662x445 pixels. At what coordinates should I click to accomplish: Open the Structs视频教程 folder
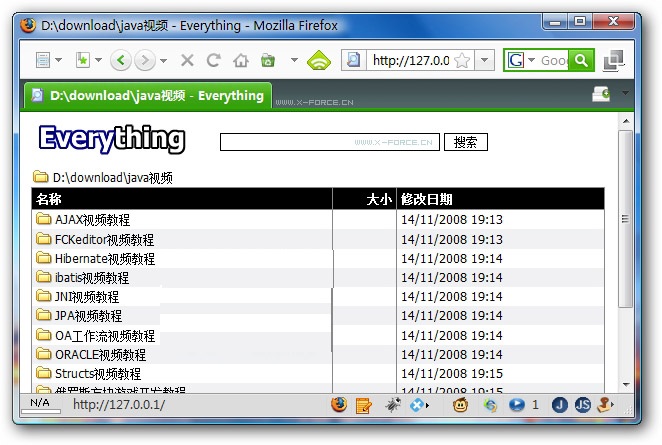click(98, 374)
